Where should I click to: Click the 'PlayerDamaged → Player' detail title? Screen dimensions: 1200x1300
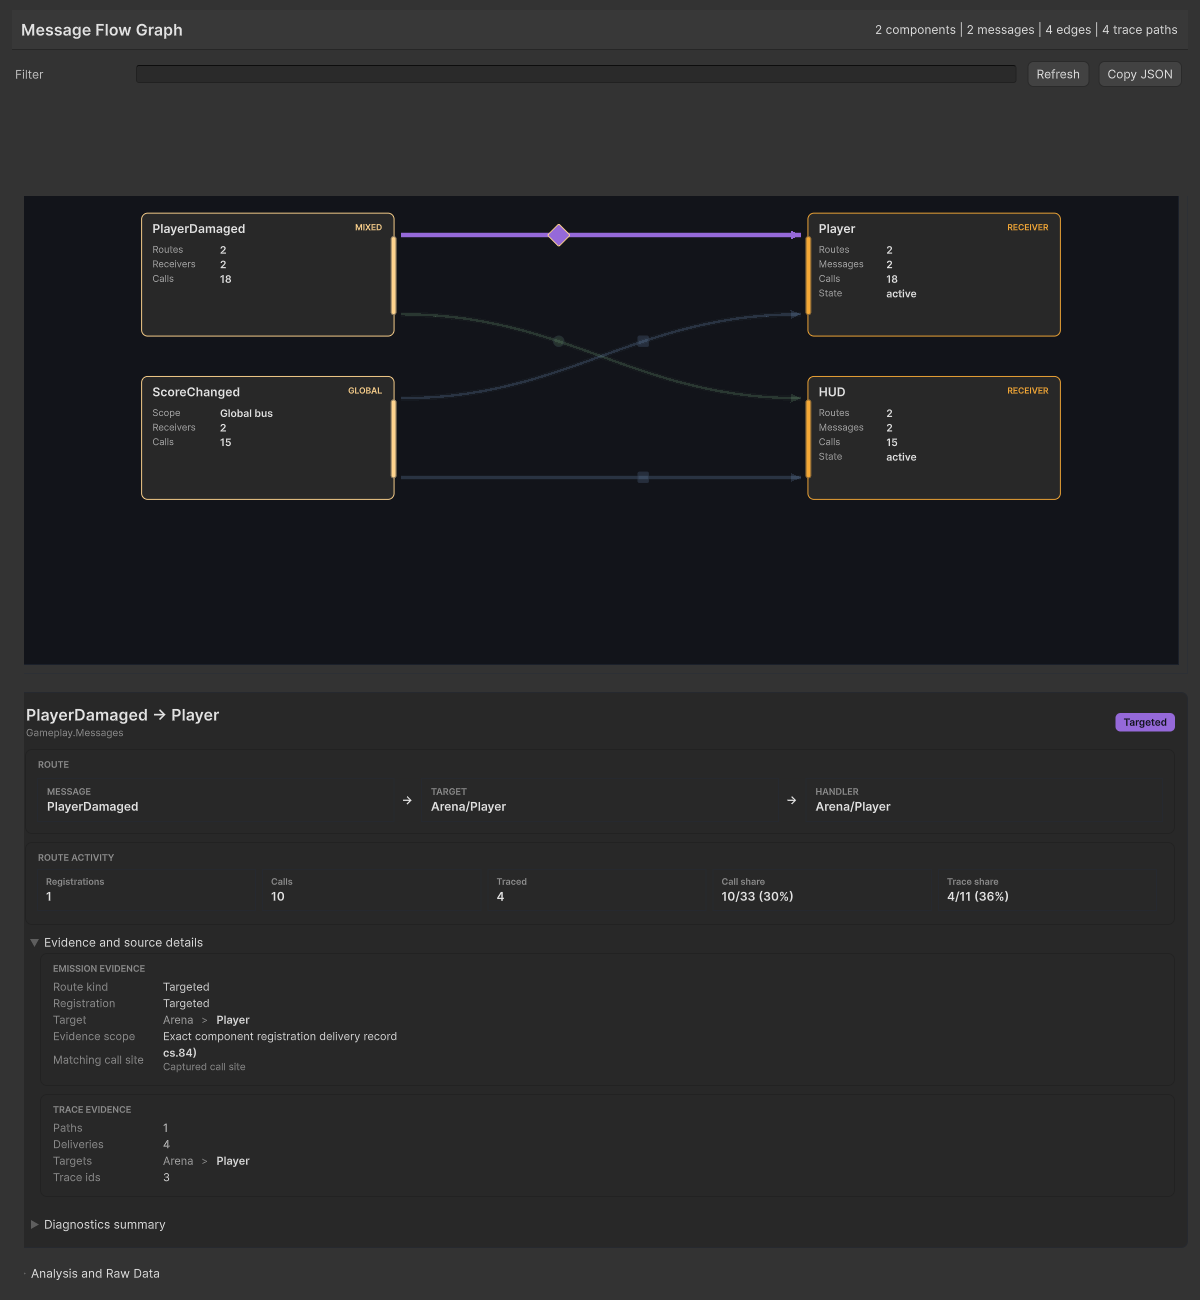122,715
